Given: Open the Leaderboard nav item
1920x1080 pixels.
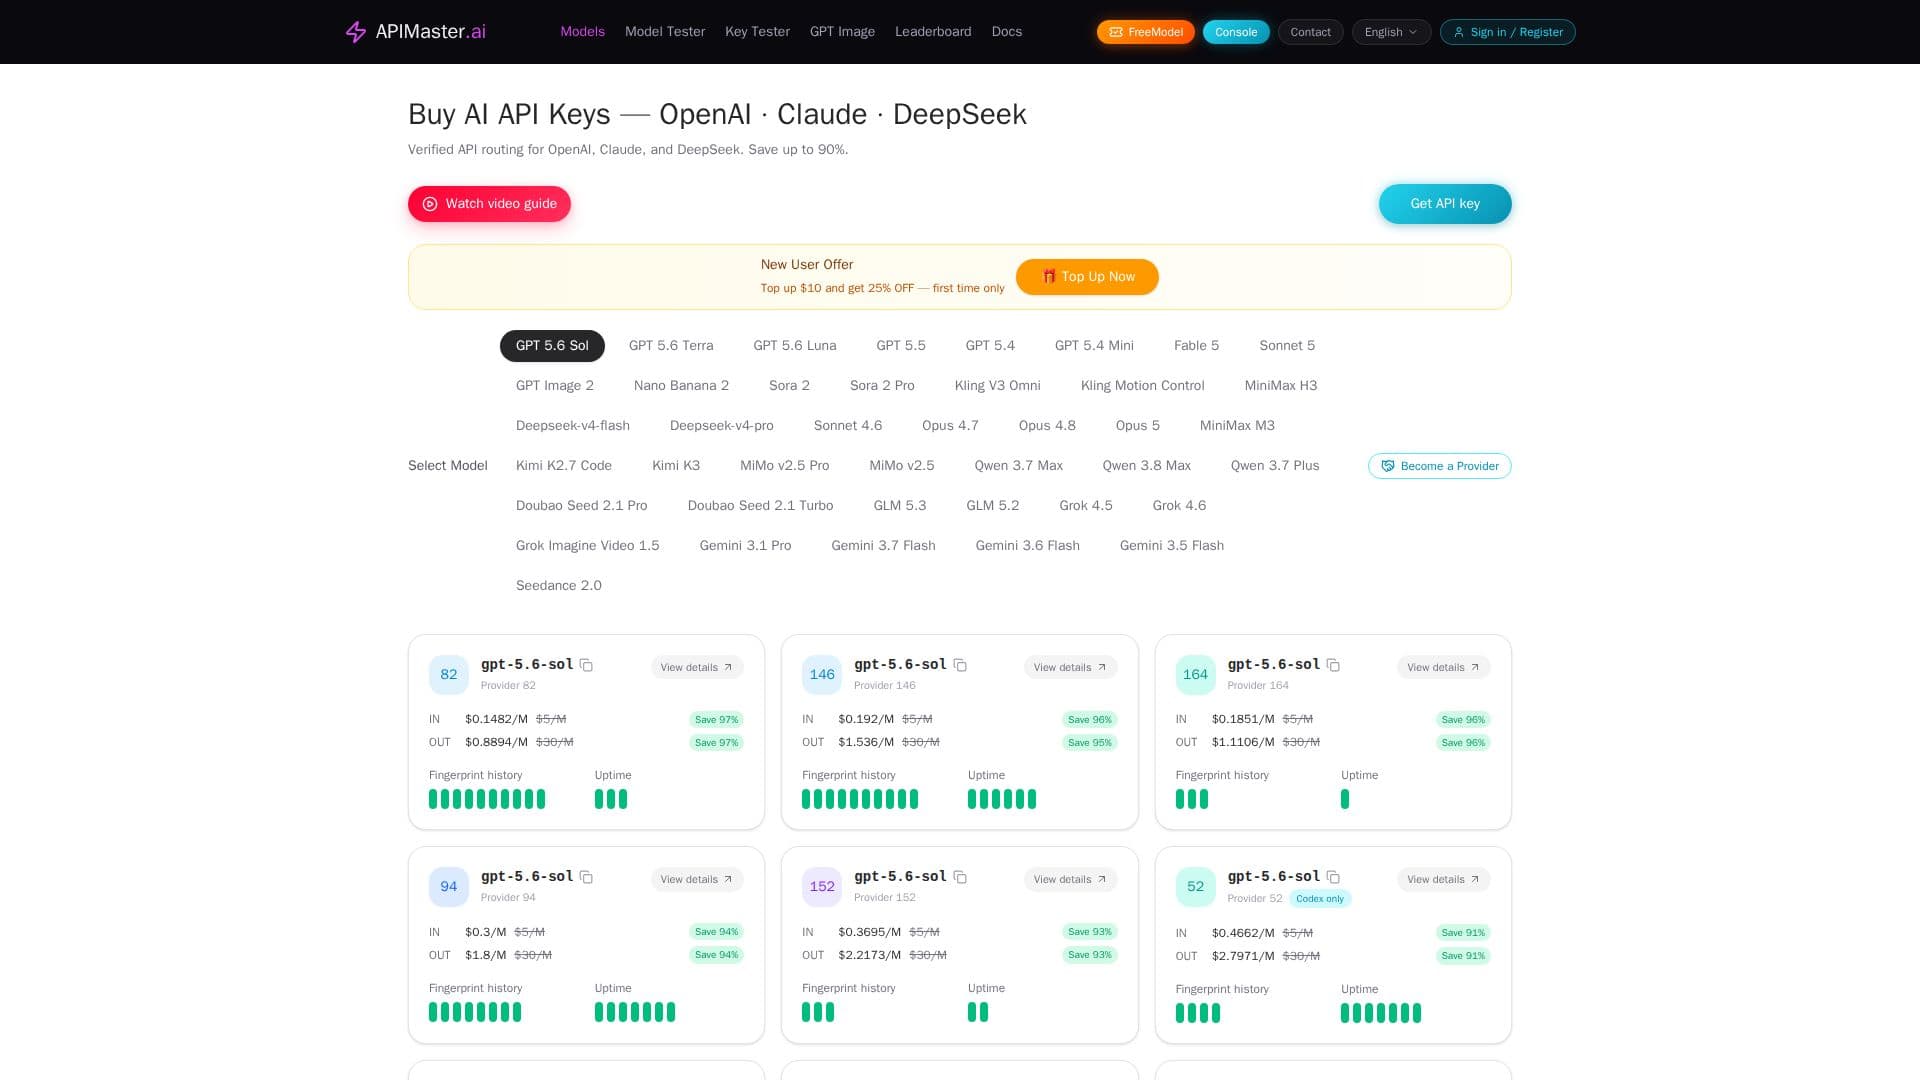Looking at the screenshot, I should tap(933, 32).
